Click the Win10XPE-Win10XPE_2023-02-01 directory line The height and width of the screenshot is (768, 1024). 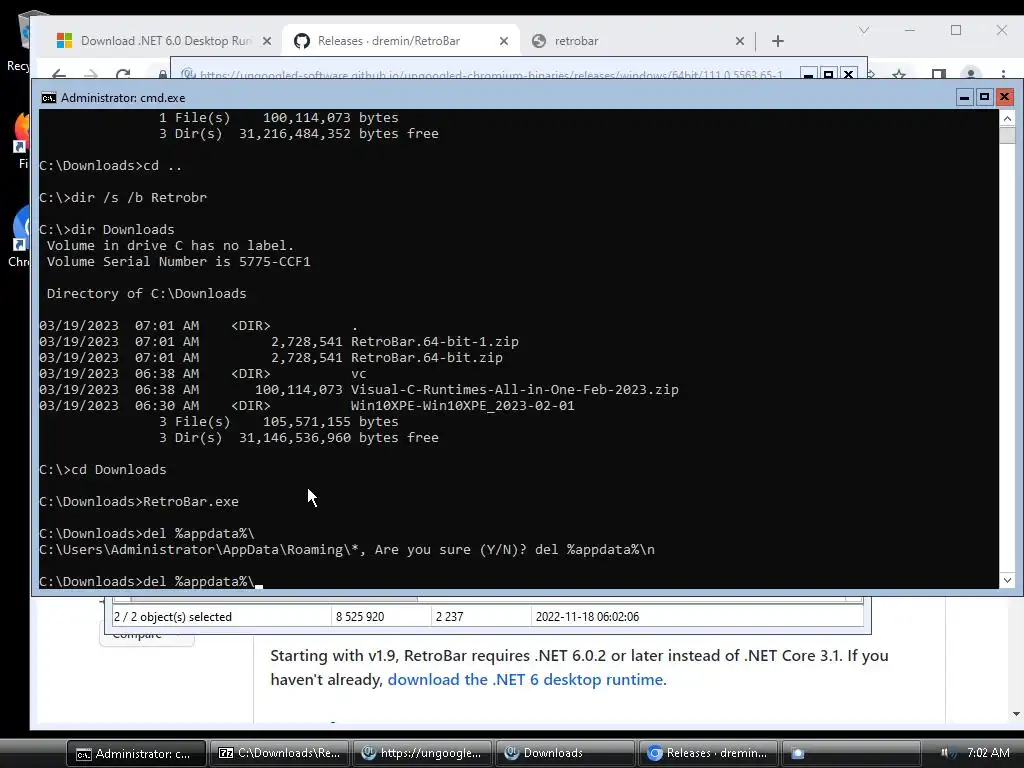tap(307, 406)
